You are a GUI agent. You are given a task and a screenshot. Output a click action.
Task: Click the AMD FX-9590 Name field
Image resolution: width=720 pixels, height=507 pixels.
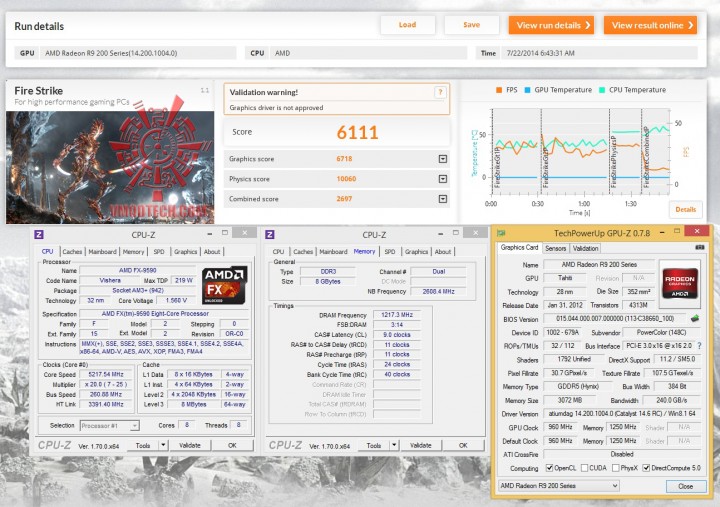(138, 270)
